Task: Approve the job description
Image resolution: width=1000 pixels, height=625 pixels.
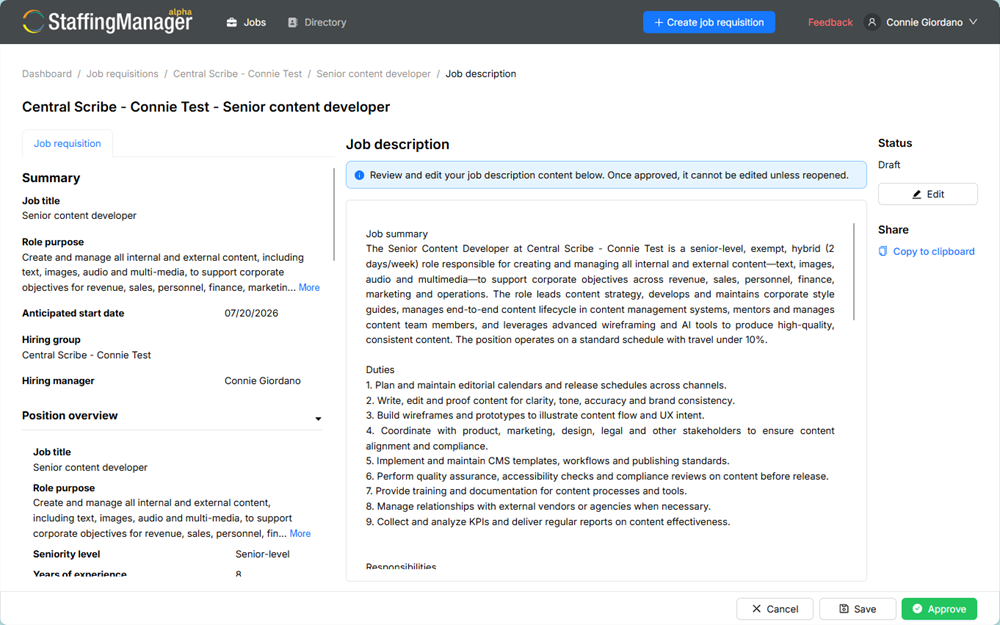Action: tap(939, 609)
